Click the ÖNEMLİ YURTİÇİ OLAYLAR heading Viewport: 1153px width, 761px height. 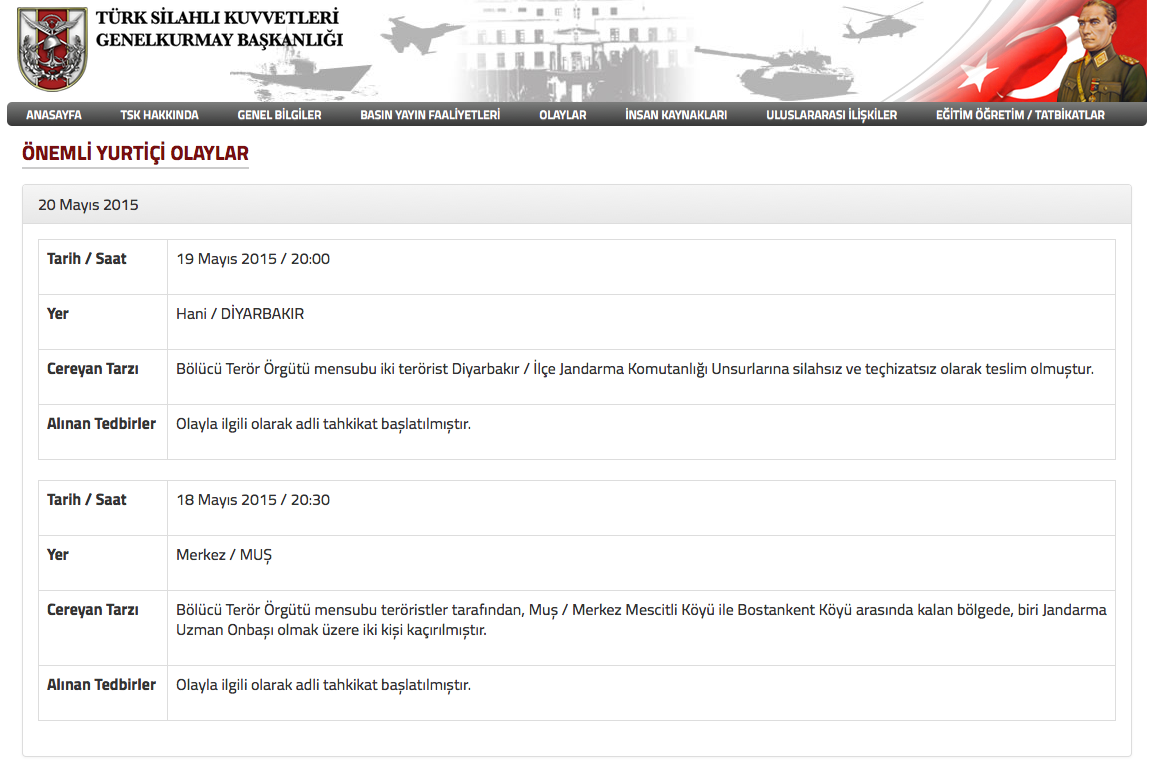[134, 154]
